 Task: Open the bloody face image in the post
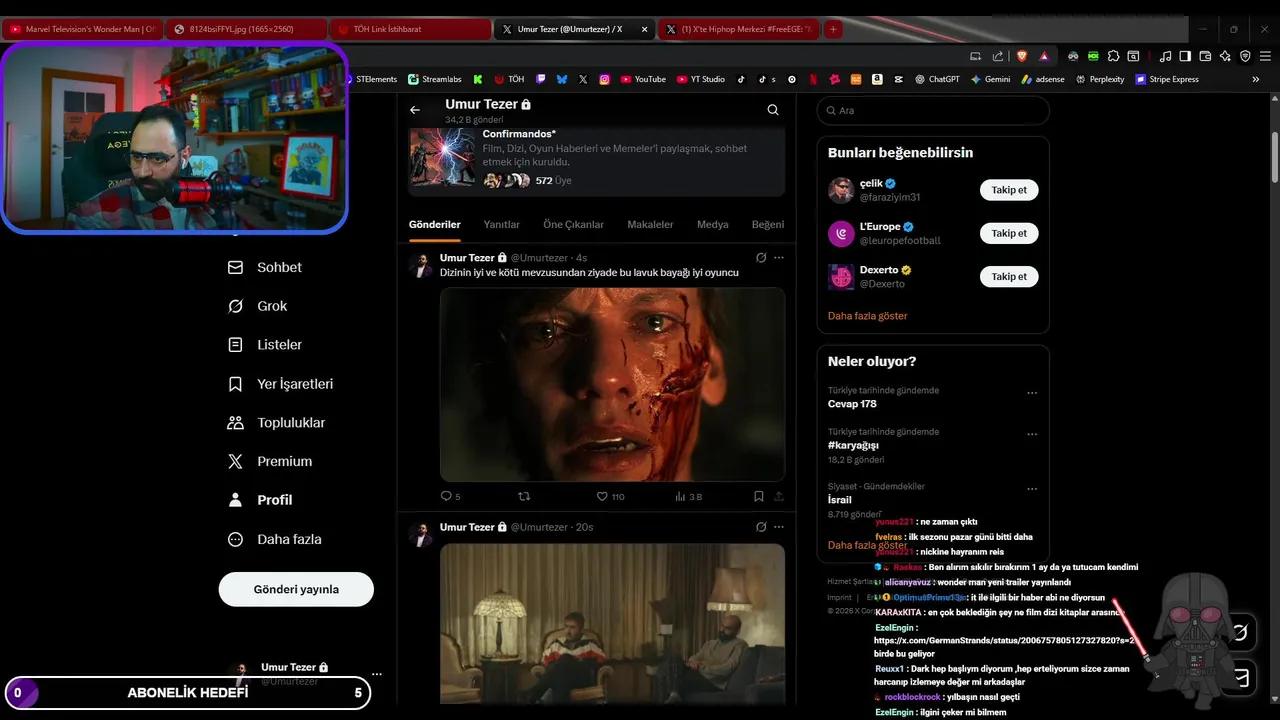[x=612, y=385]
